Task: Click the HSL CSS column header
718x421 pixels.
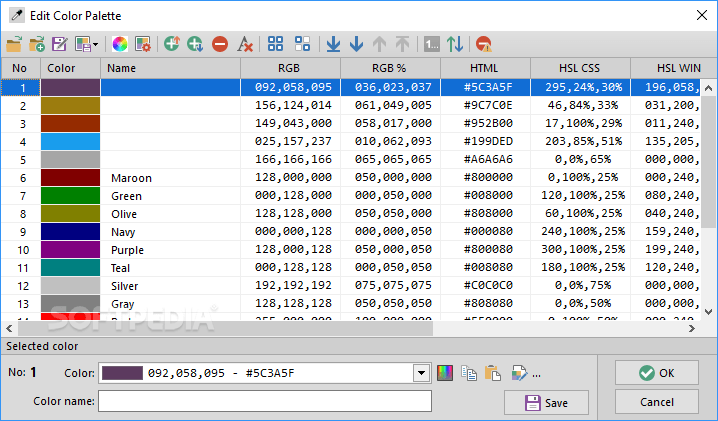Action: 580,68
